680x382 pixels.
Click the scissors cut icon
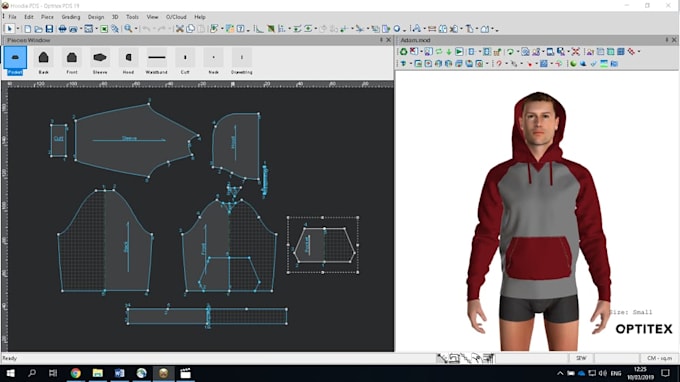(x=180, y=29)
